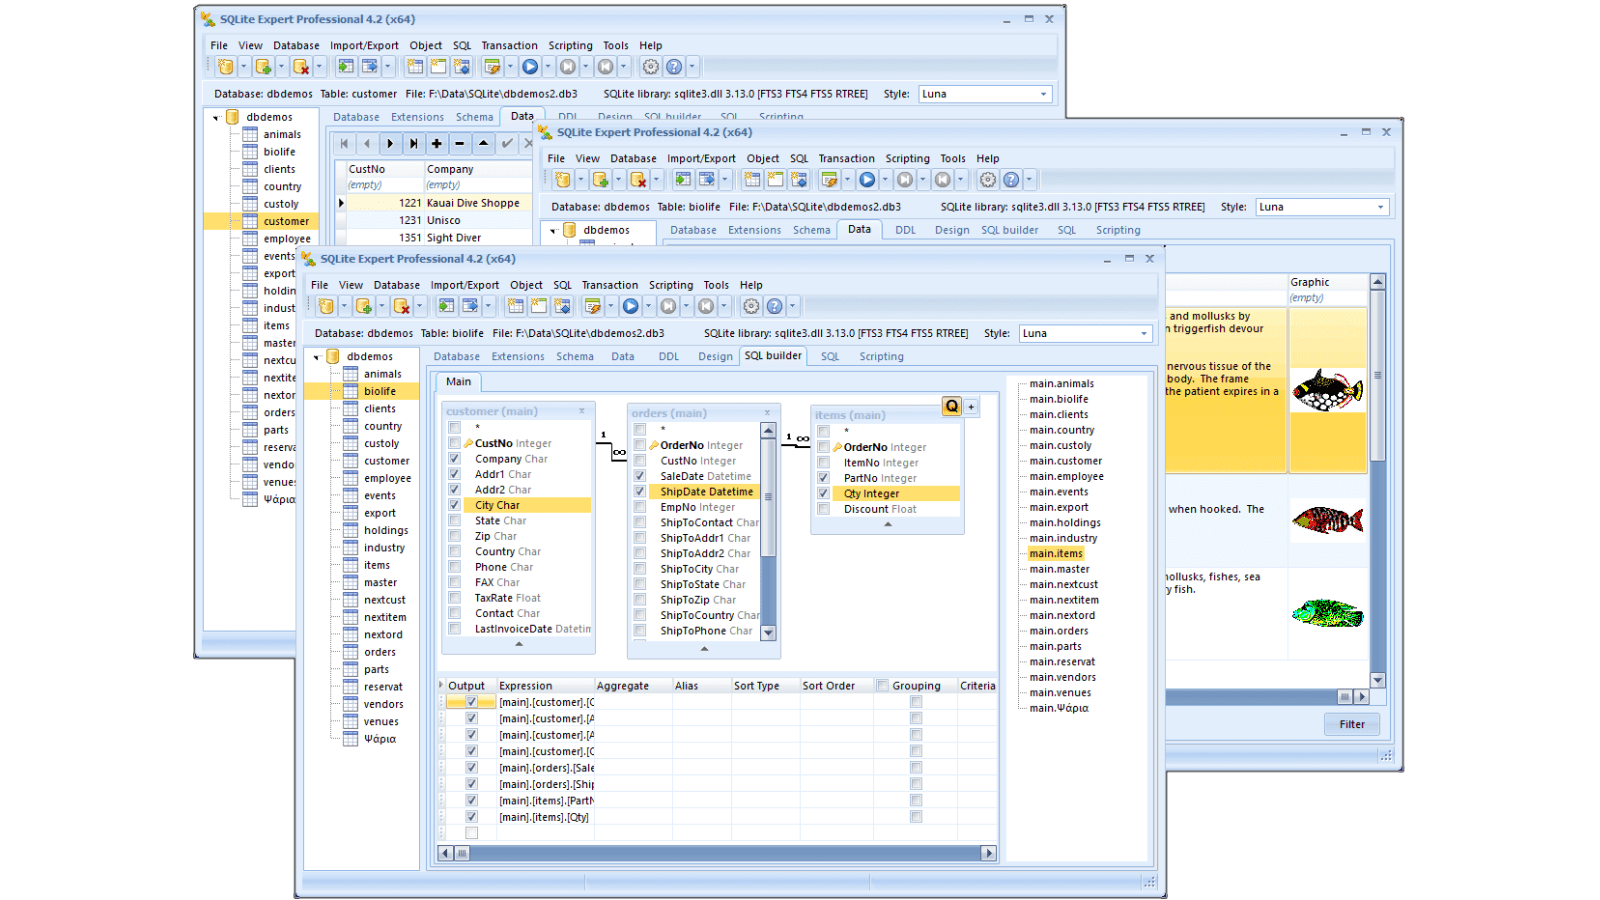Click horizontal scrollbar thumb of output grid
1600x900 pixels.
(x=462, y=853)
